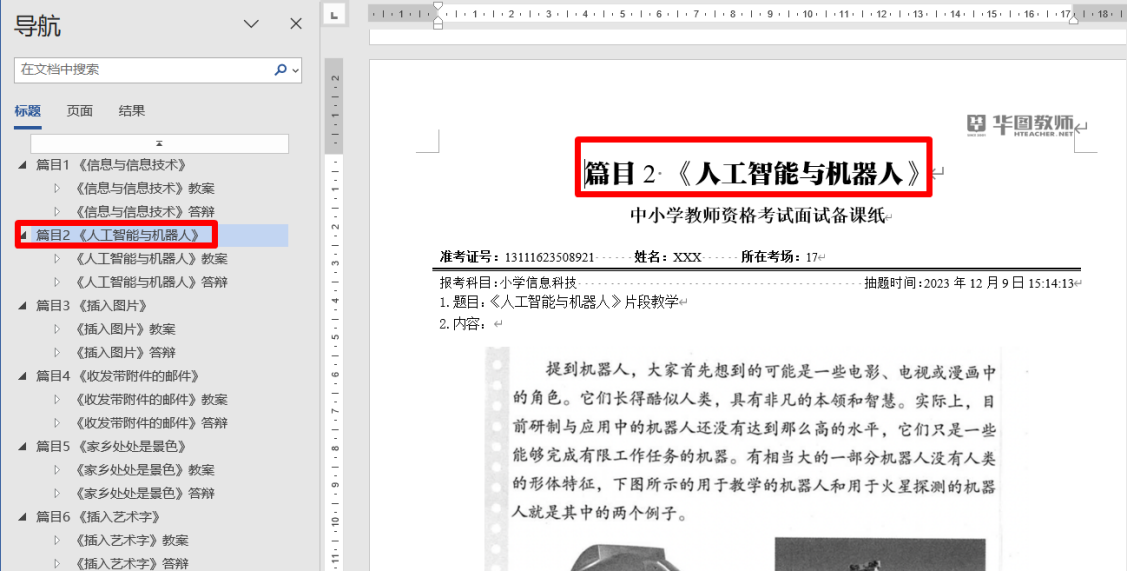Go to 《人工智能与机器人》答辩 heading
1128x571 pixels.
pyautogui.click(x=151, y=282)
